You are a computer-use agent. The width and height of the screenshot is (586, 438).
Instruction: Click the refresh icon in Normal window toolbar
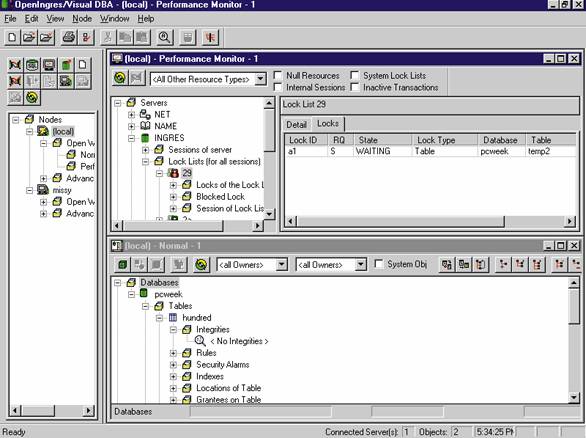201,265
